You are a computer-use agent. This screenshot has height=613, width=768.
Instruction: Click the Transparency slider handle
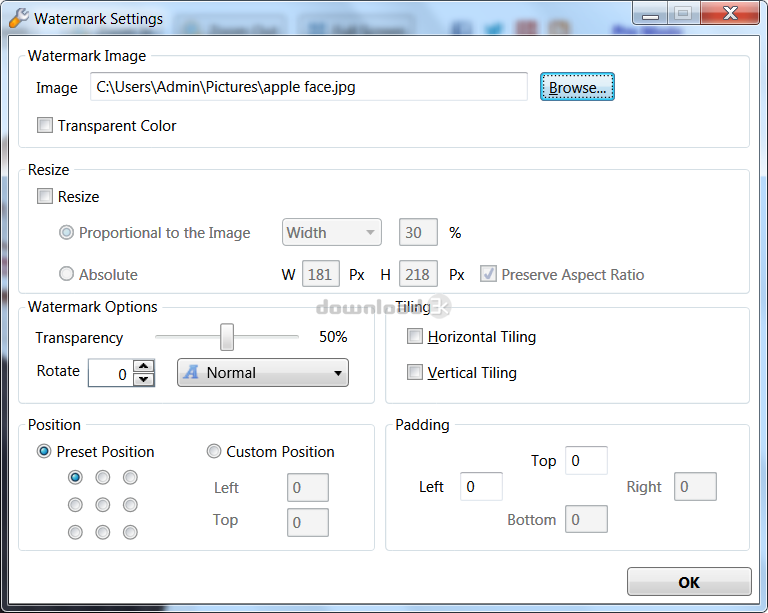[227, 337]
